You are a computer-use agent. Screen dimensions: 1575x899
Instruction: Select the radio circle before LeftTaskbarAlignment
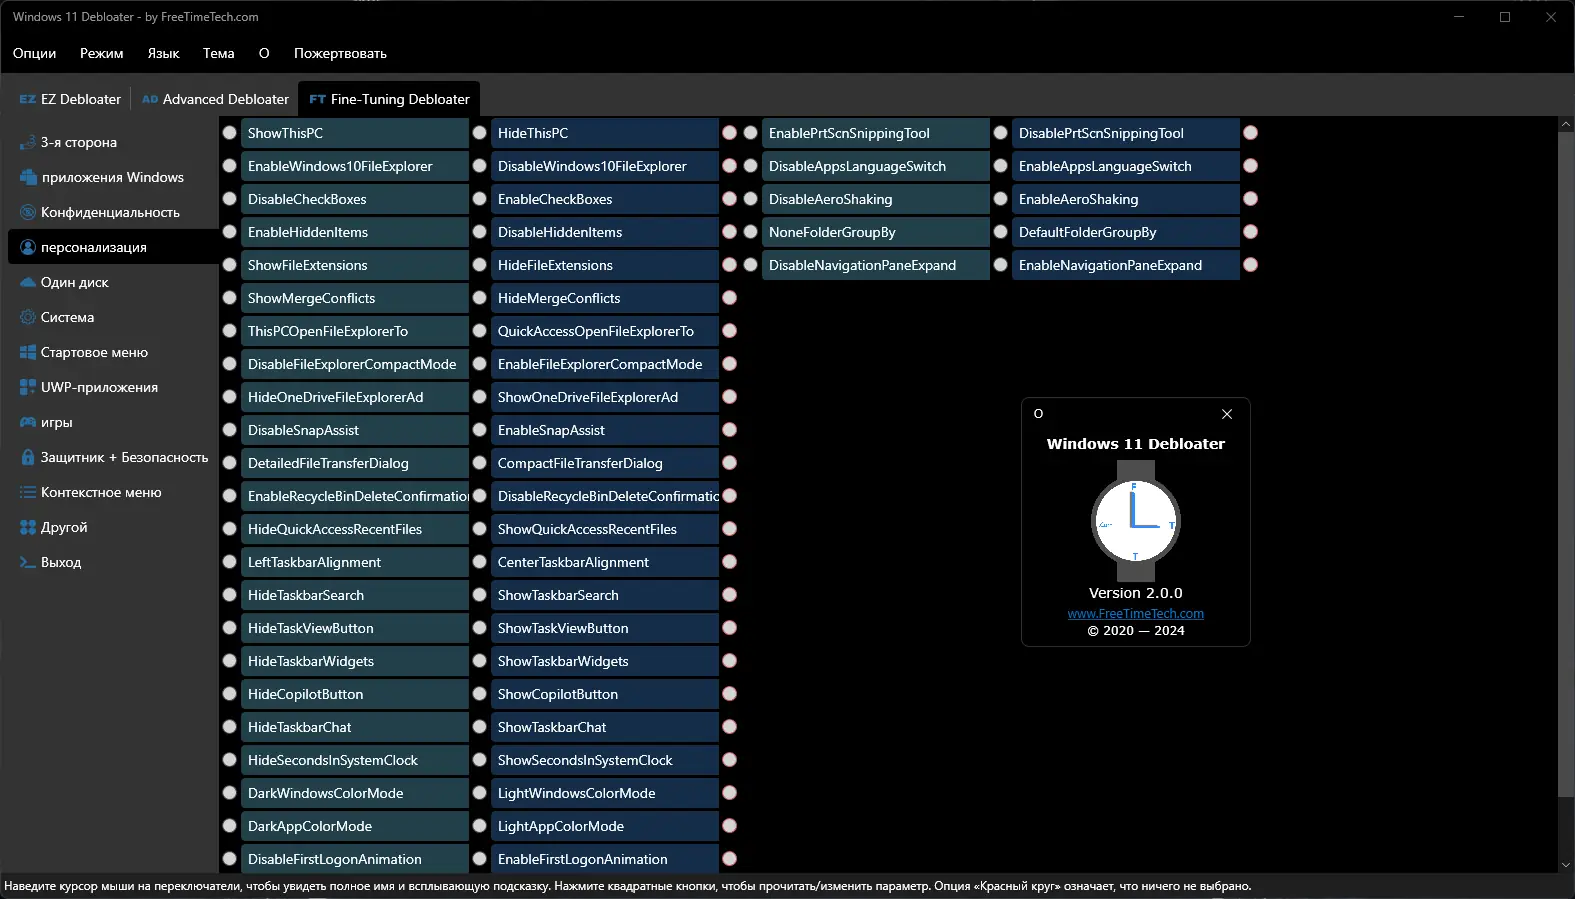(230, 562)
